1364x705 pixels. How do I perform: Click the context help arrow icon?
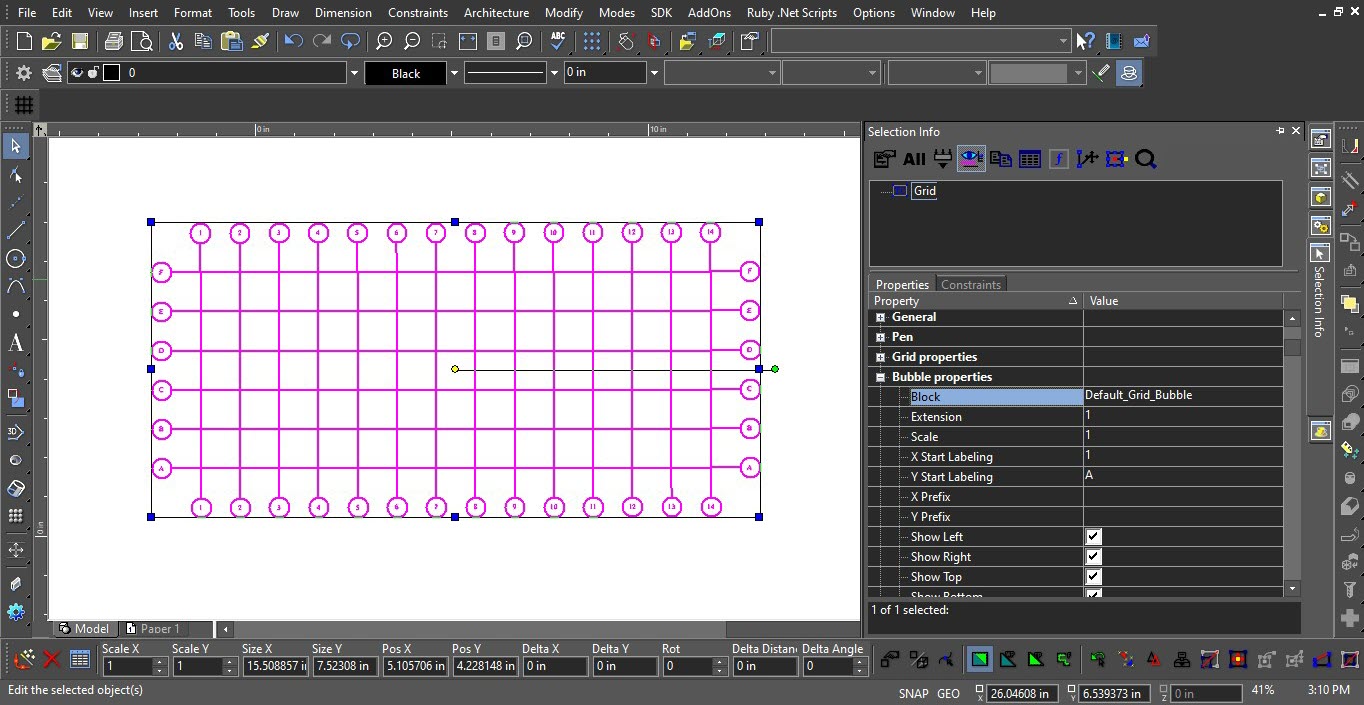pos(1086,41)
